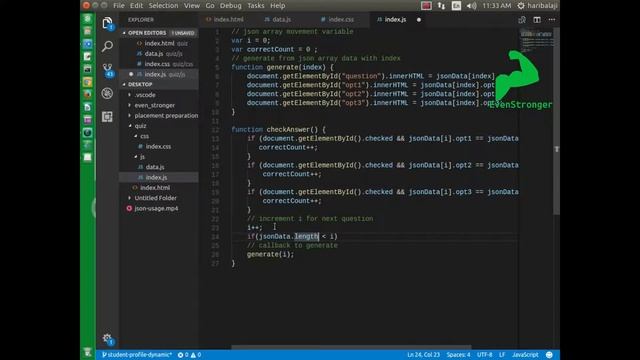Viewport: 640px width, 360px height.
Task: Open the Edit menu
Action: (136, 6)
